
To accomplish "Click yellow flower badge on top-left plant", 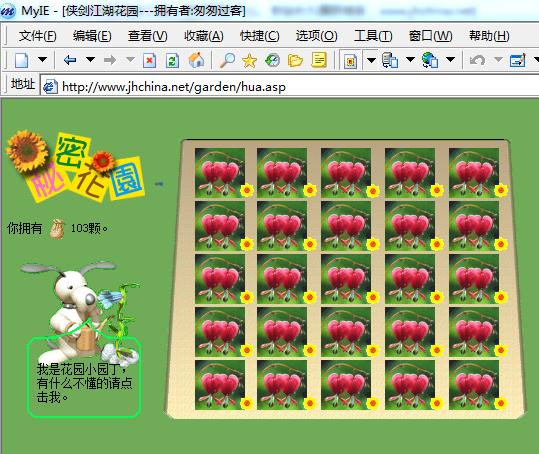I will [x=247, y=190].
